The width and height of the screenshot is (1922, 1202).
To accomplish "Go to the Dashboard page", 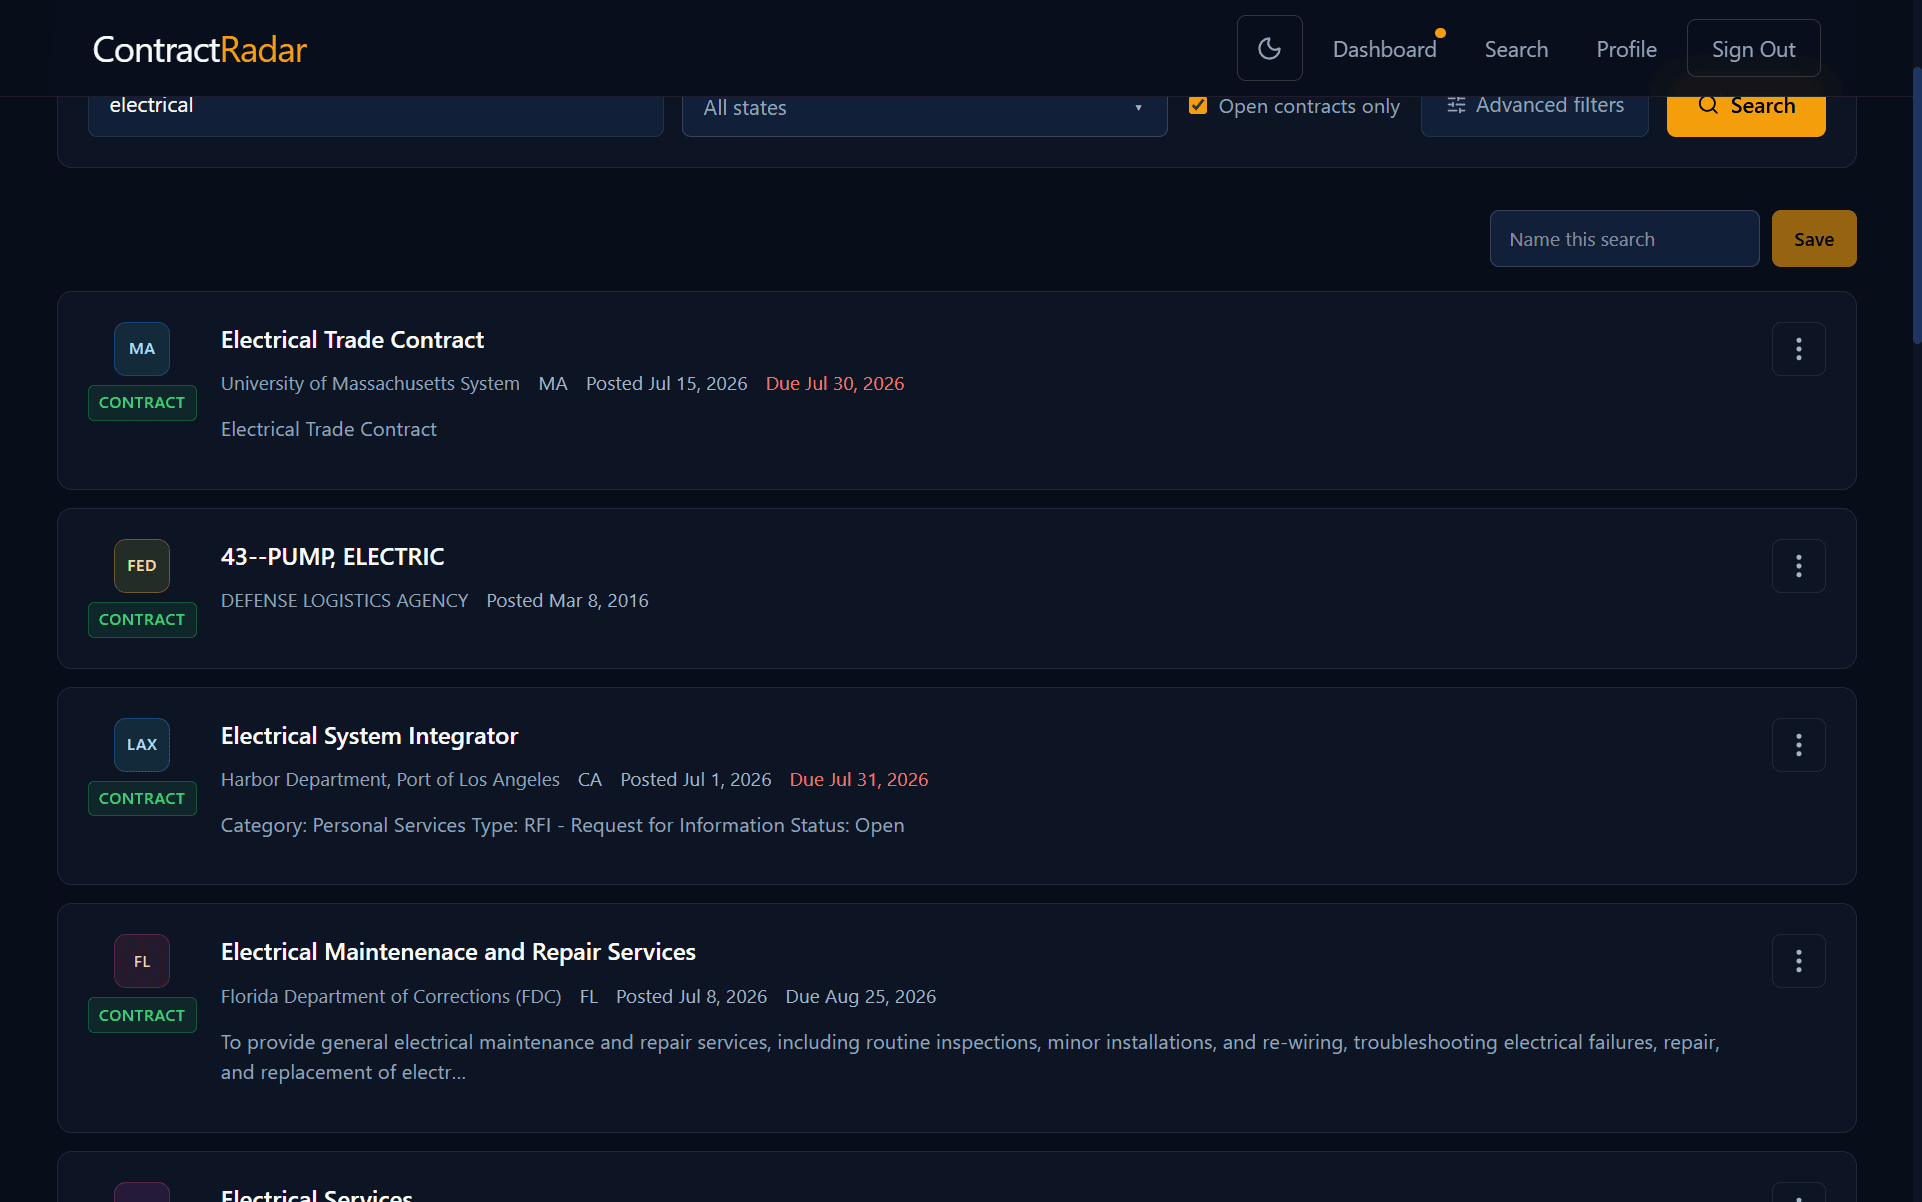I will pyautogui.click(x=1384, y=49).
